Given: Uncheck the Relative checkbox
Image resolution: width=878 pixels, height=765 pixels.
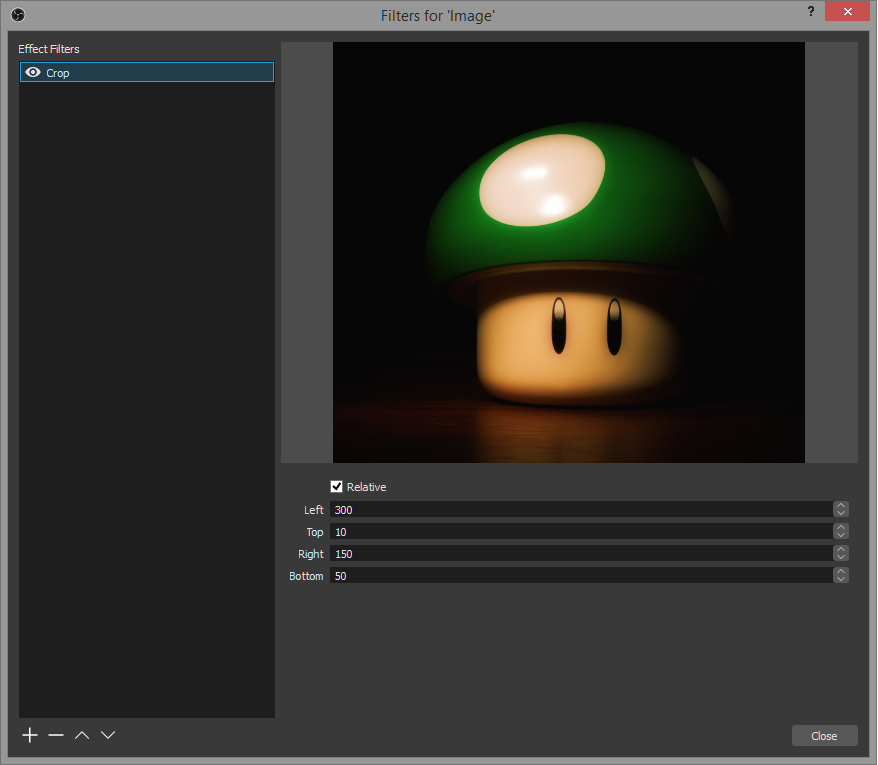Looking at the screenshot, I should click(337, 487).
